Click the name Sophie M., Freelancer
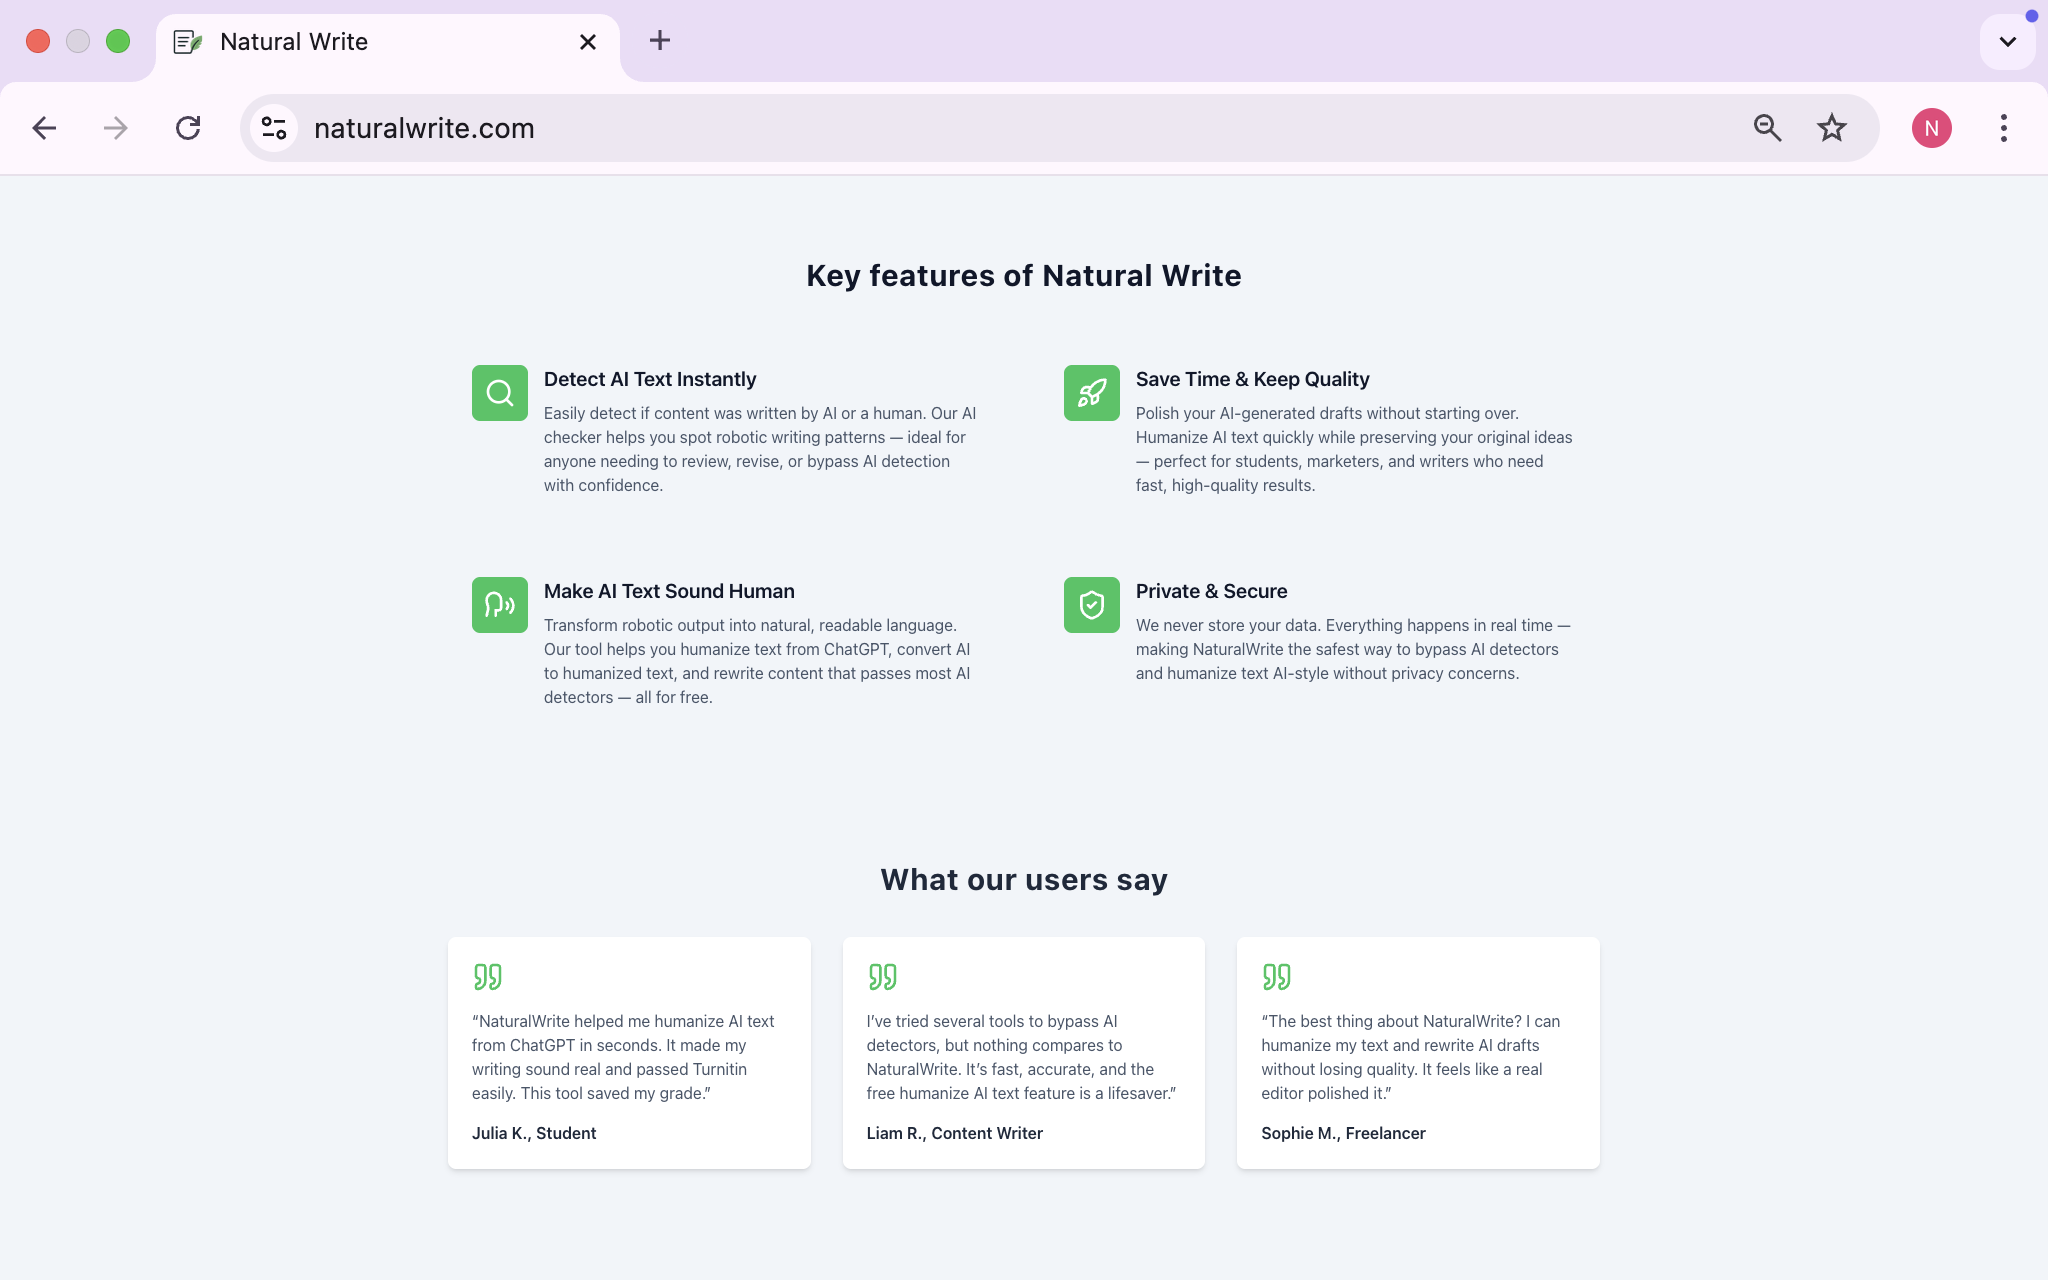 [1343, 1133]
